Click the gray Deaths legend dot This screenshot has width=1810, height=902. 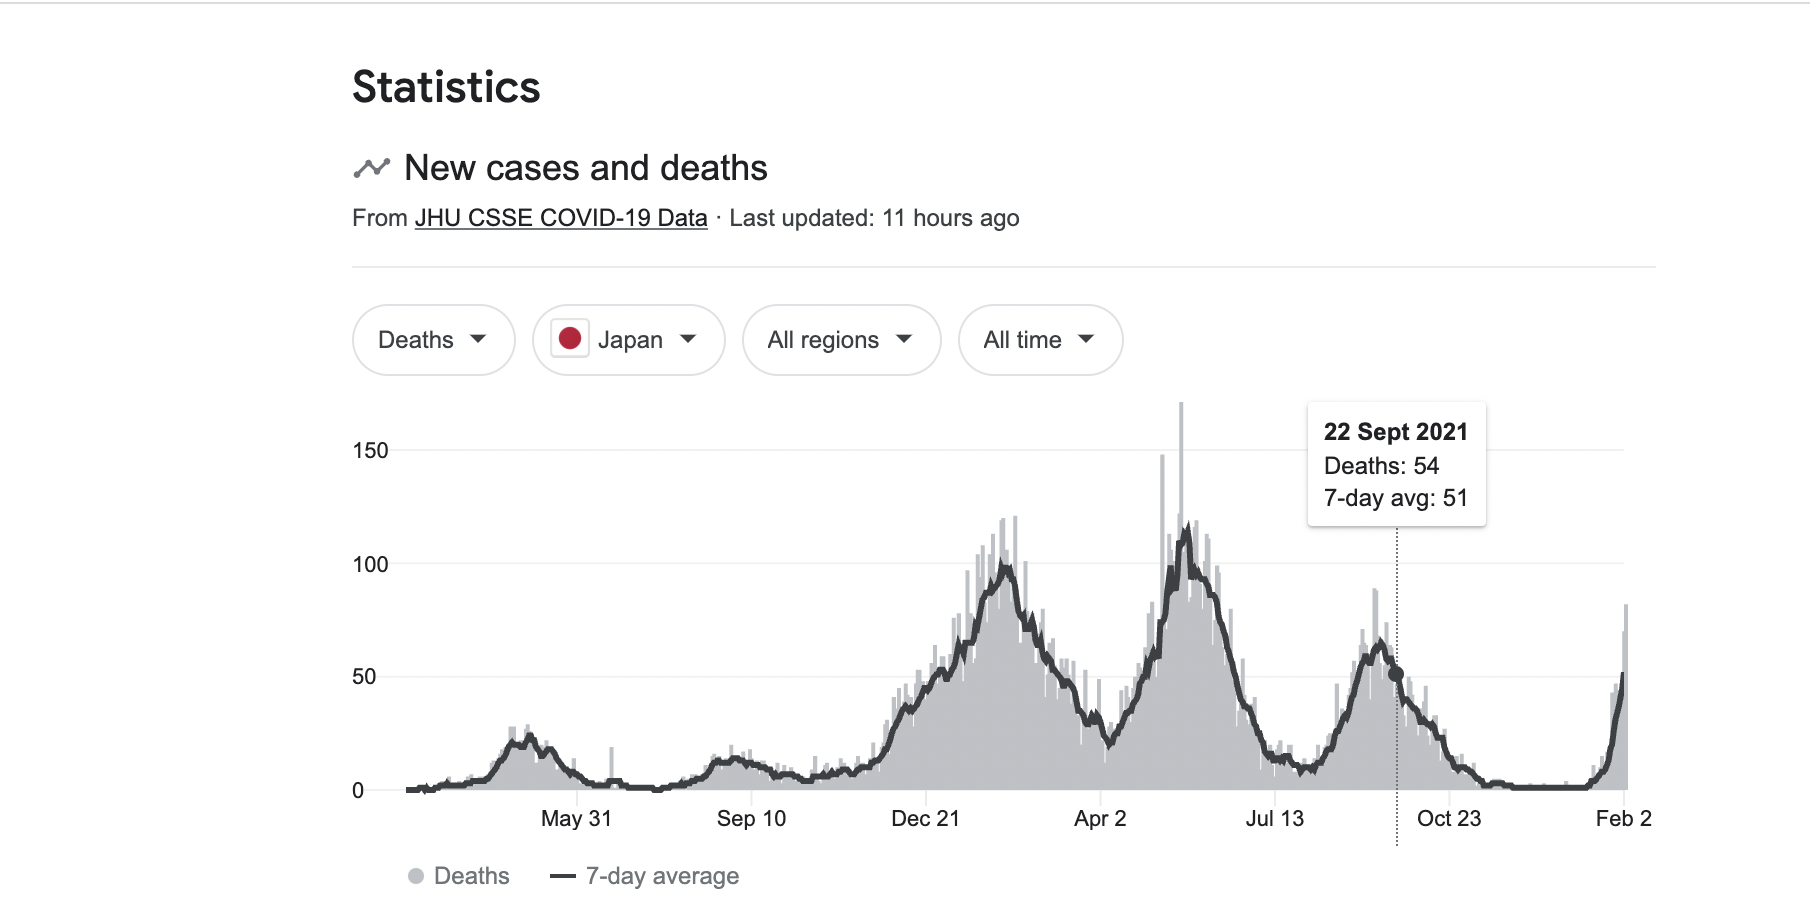[416, 876]
